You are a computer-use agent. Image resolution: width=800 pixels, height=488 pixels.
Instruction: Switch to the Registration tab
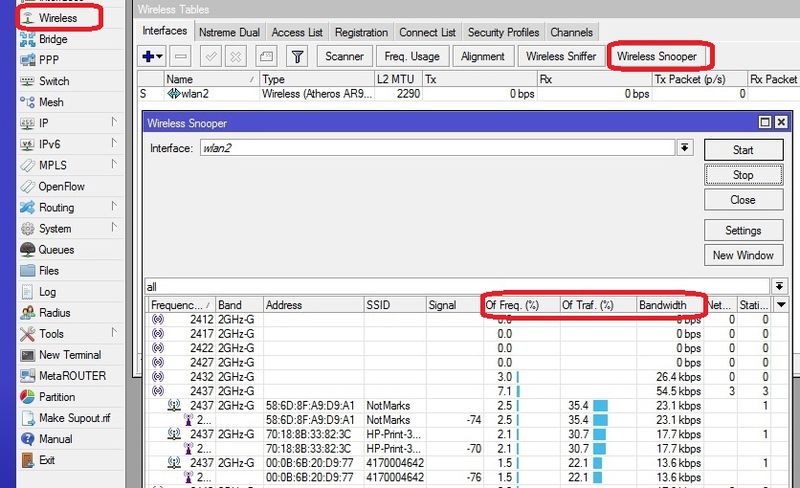click(361, 32)
